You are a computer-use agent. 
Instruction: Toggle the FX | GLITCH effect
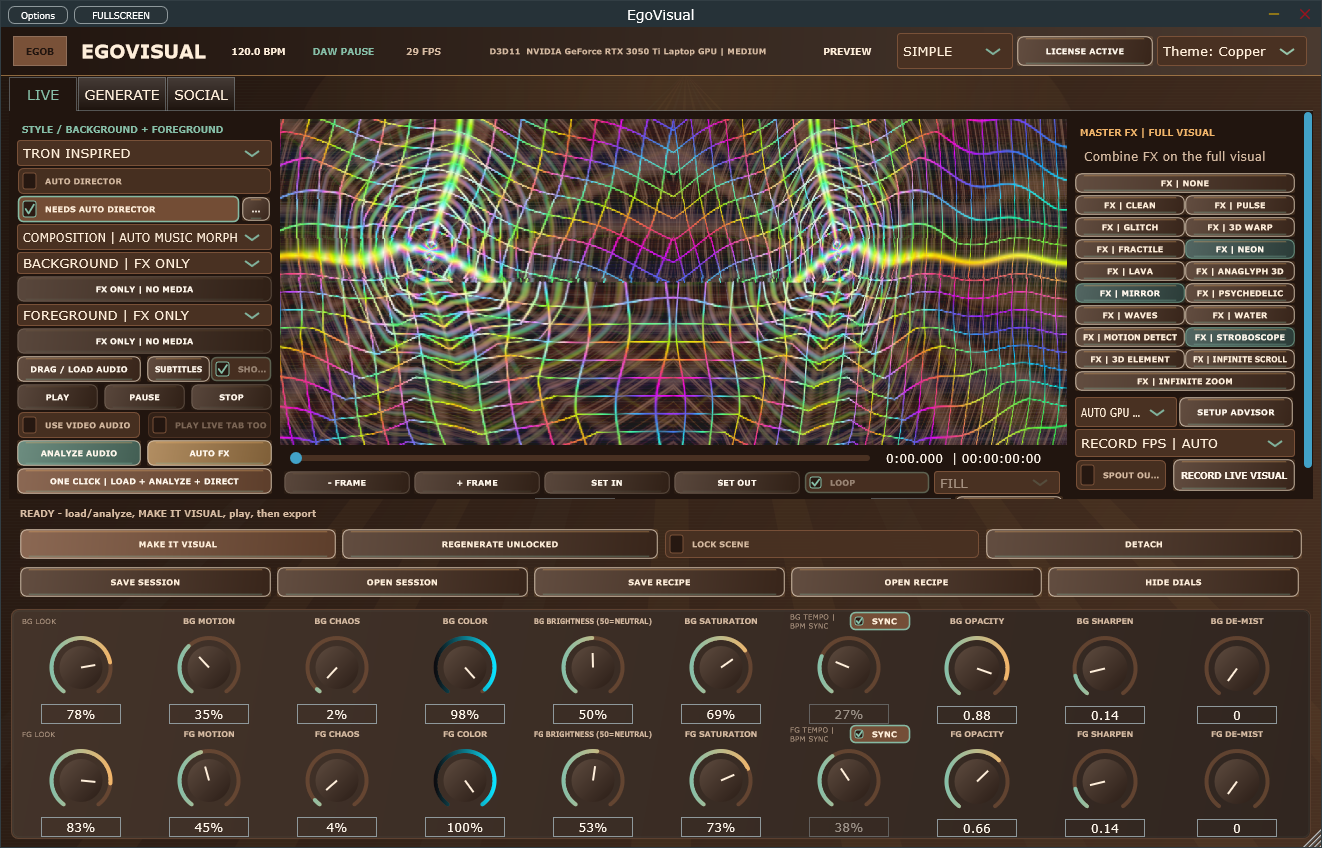(1130, 227)
